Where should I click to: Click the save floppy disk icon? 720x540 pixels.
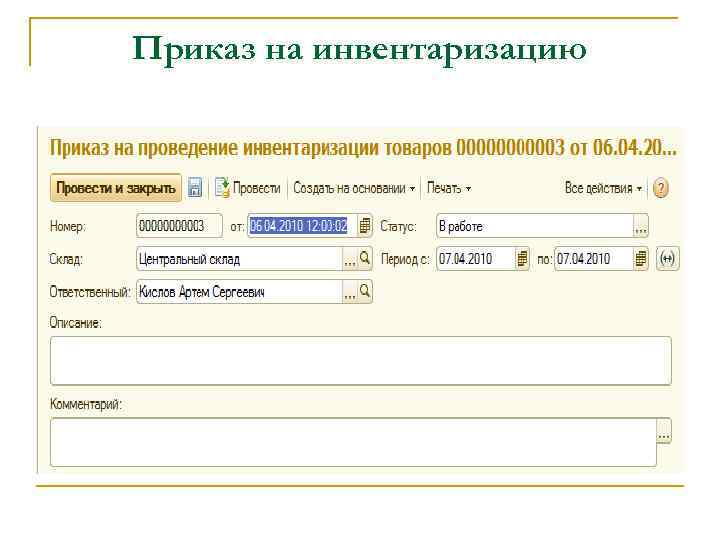pos(195,188)
